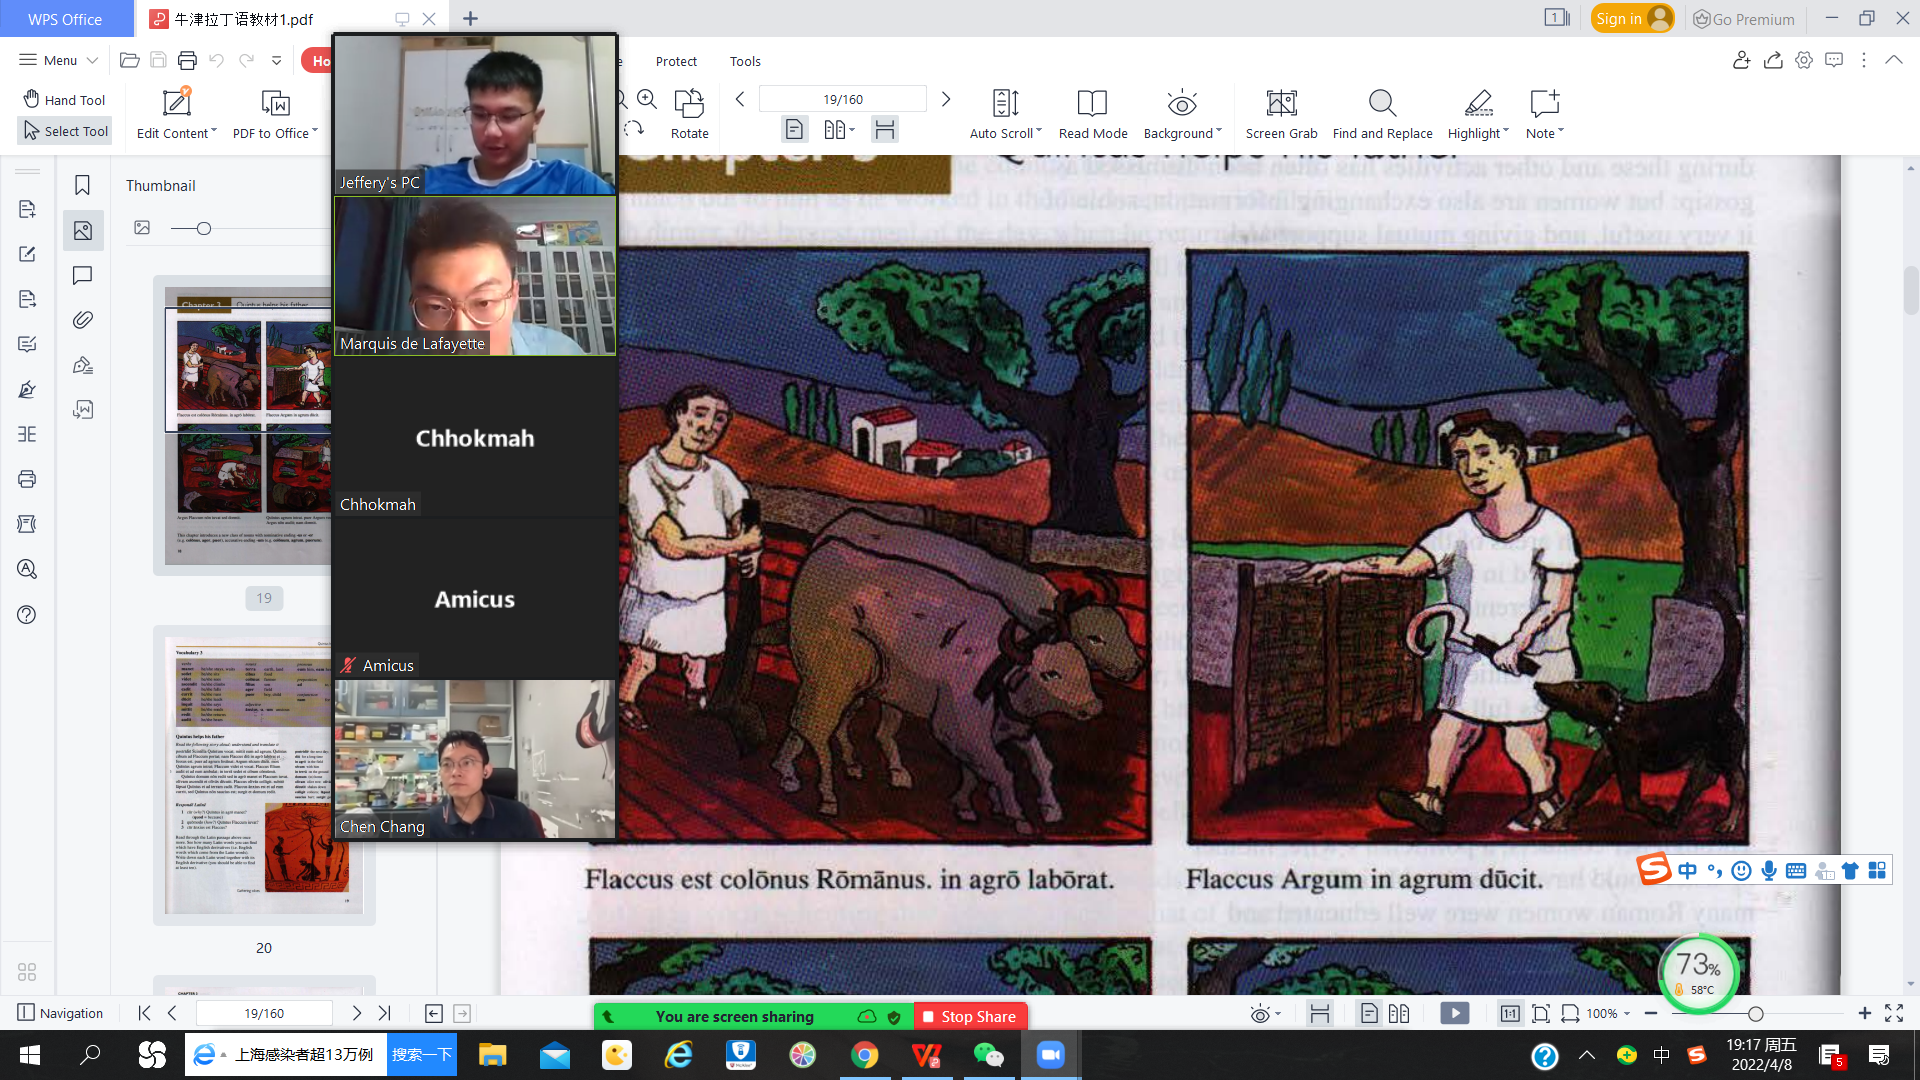Open the thumbnail panel icon
The height and width of the screenshot is (1080, 1920).
[x=83, y=231]
